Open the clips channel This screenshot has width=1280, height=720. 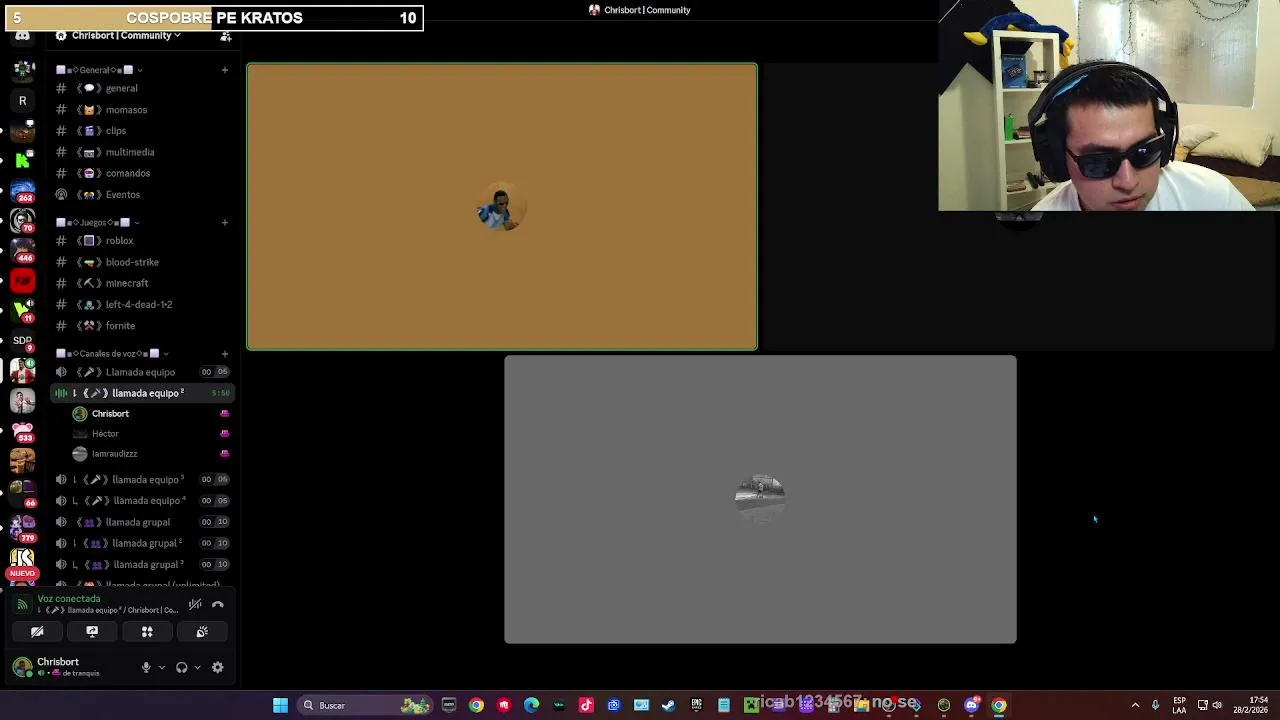tap(143, 131)
